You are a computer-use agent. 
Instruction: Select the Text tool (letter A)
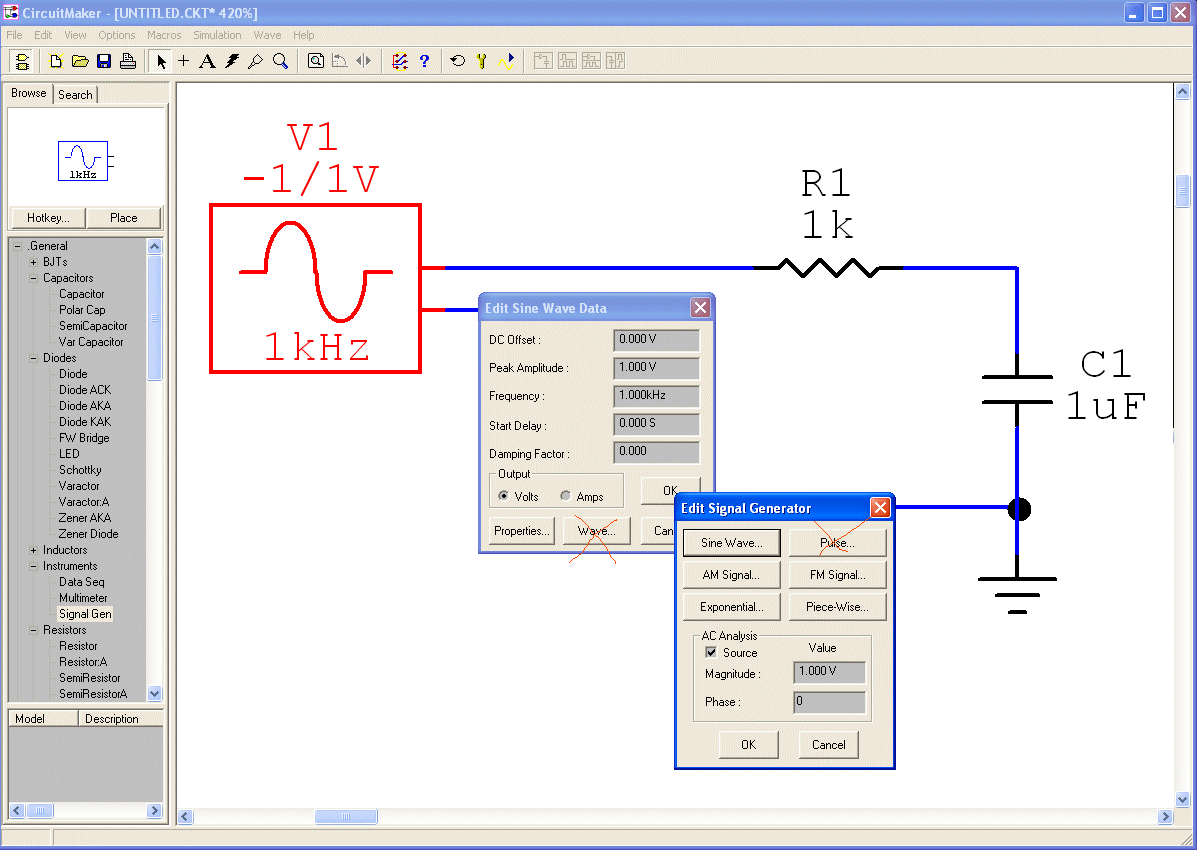[x=207, y=61]
